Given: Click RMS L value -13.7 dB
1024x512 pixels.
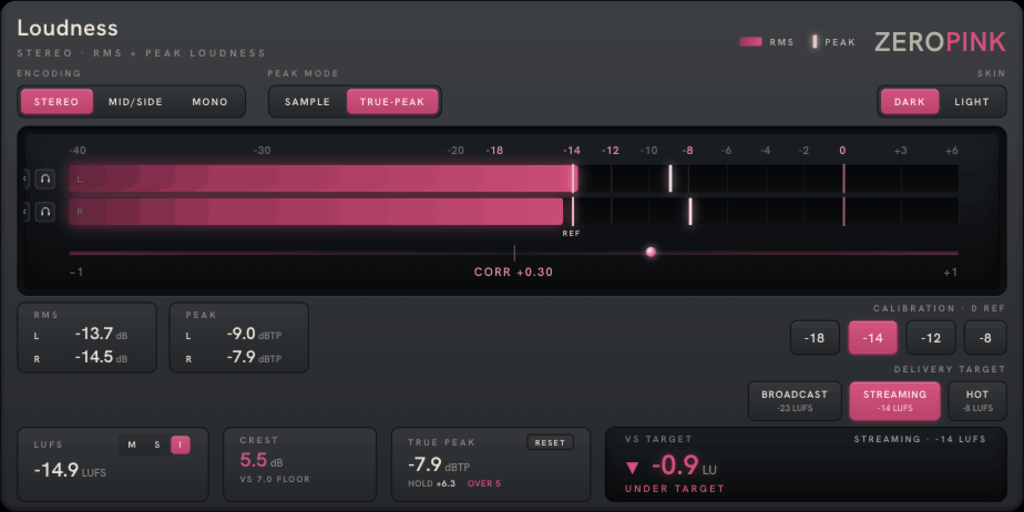Looking at the screenshot, I should [x=101, y=334].
